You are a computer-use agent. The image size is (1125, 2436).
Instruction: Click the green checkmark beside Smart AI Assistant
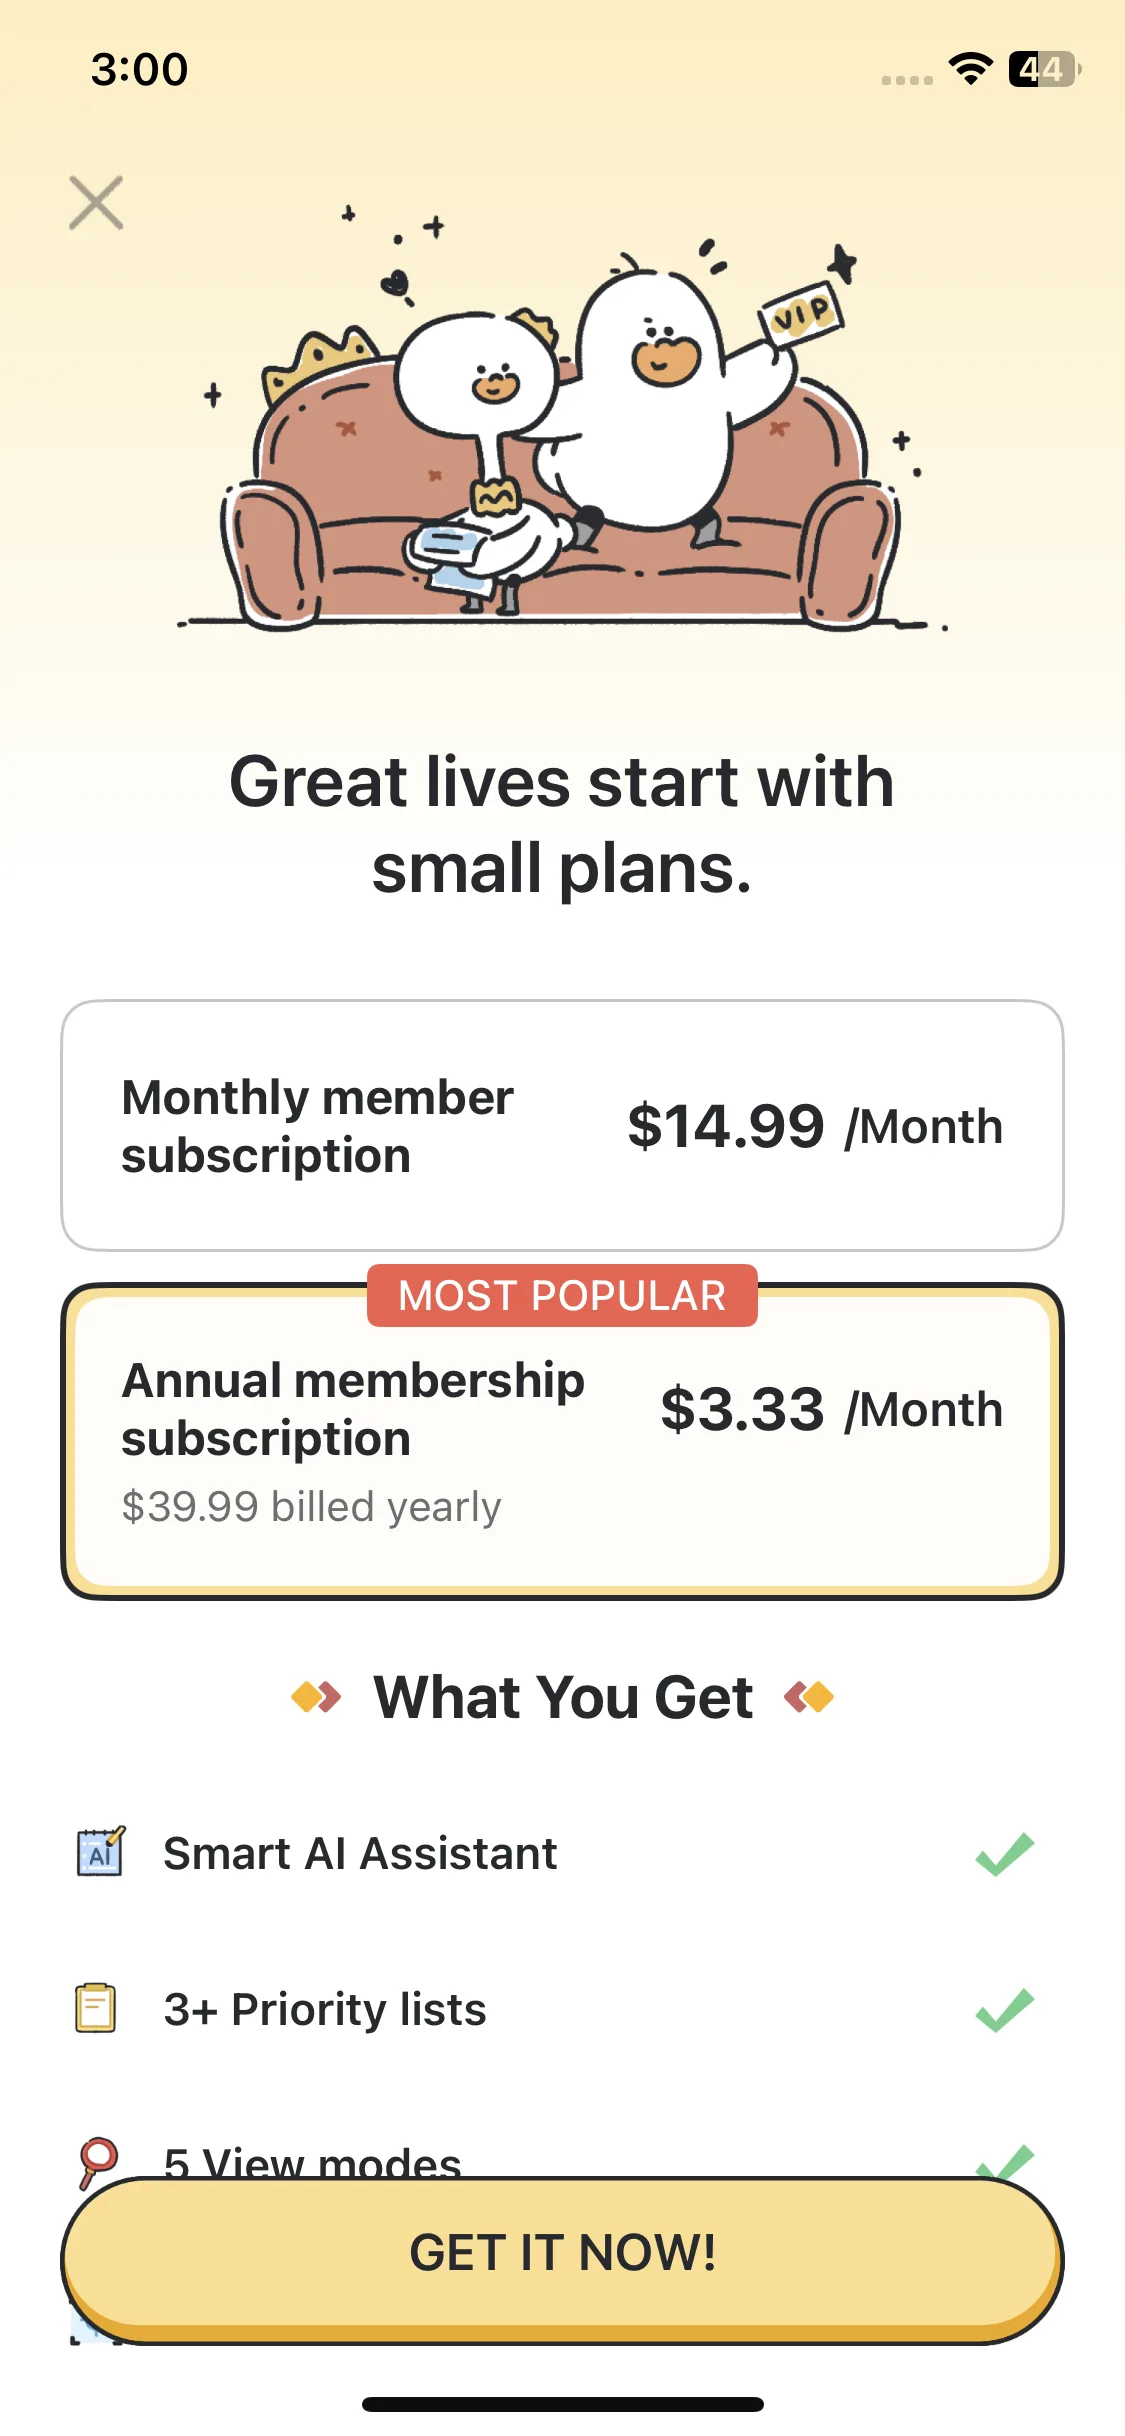coord(1004,1853)
